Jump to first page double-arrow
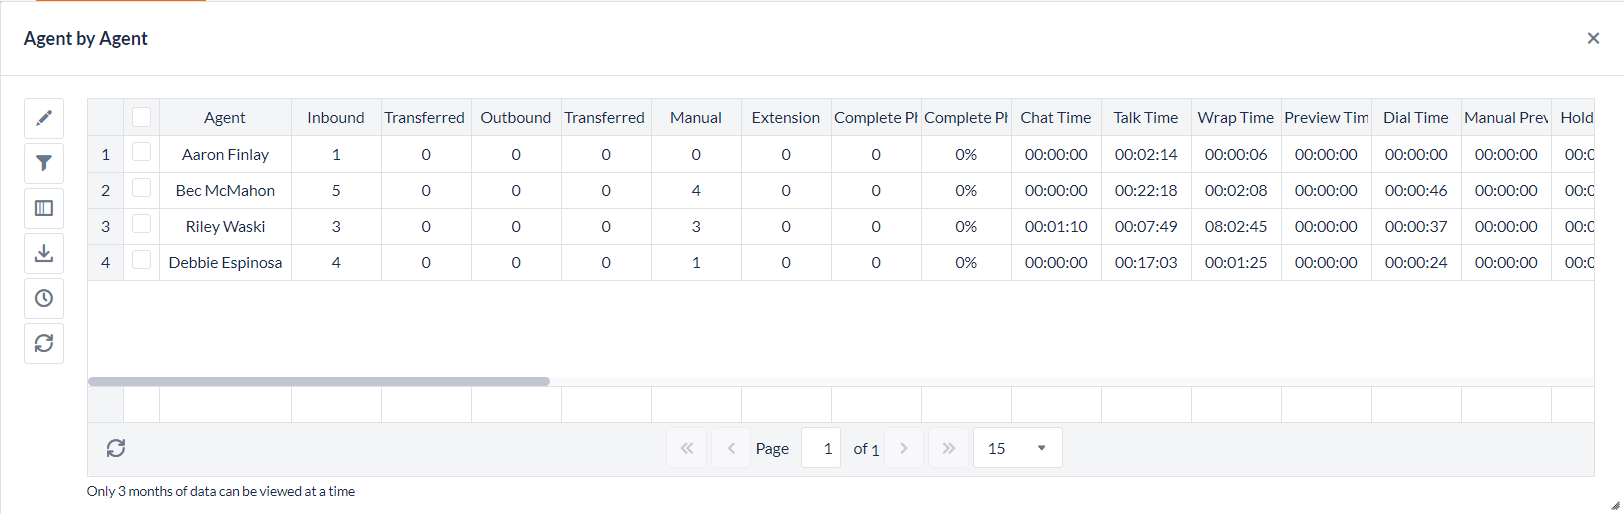The image size is (1624, 514). [687, 448]
